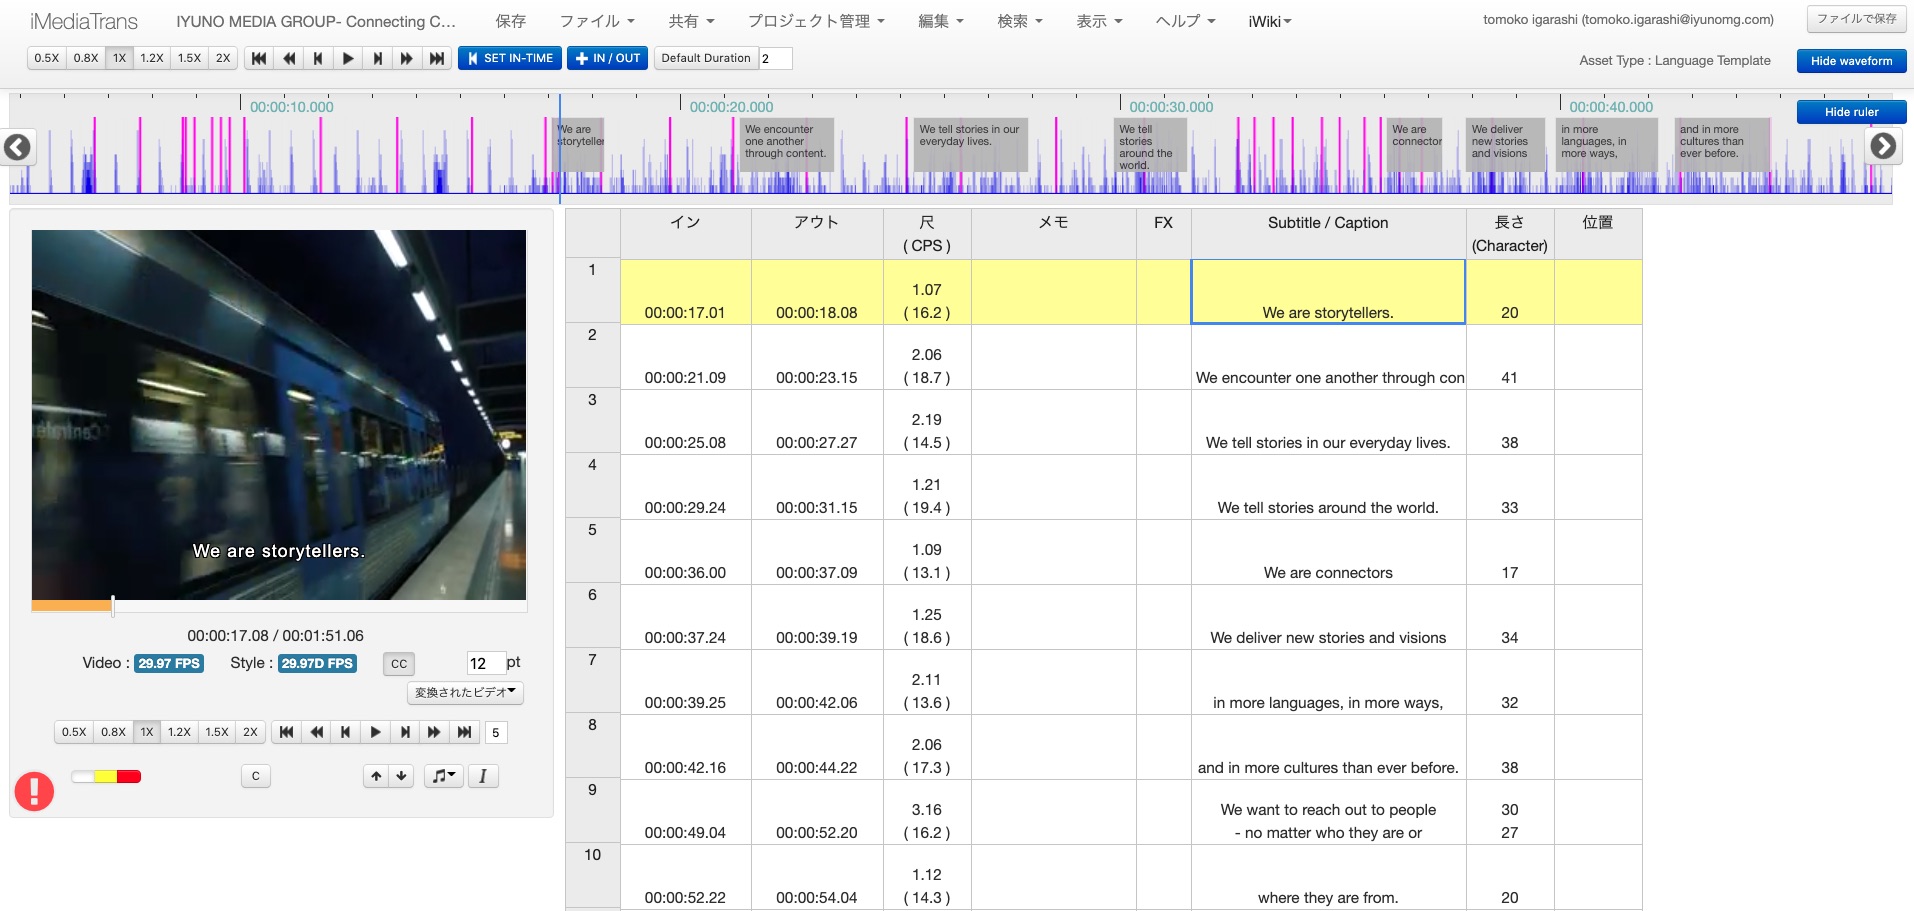Image resolution: width=1914 pixels, height=911 pixels.
Task: Jump to start using lower skip-first icon
Action: 287,732
